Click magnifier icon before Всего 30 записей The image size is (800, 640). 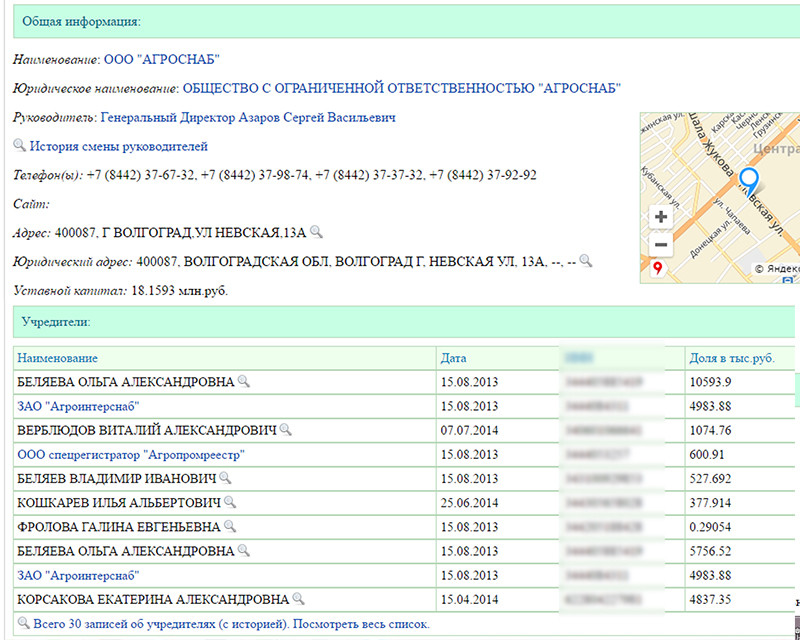[x=23, y=623]
